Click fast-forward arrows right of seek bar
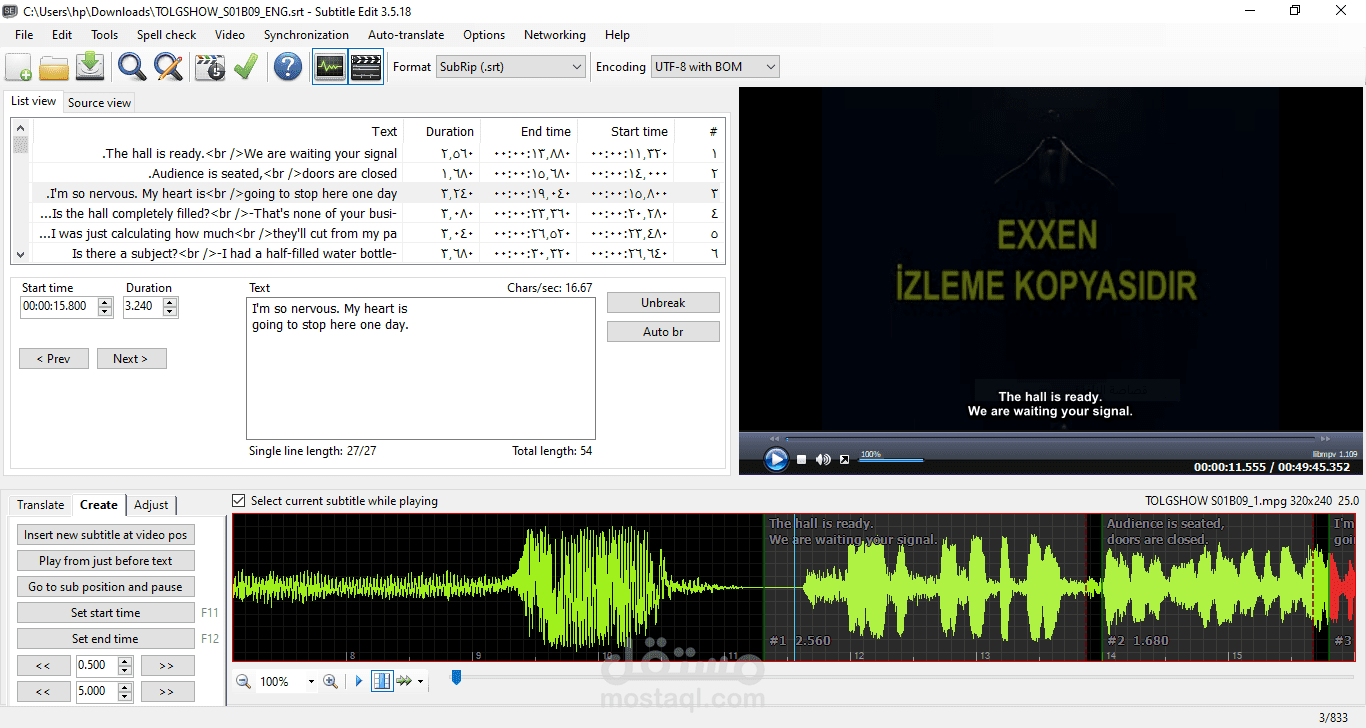1366x728 pixels. 1326,438
